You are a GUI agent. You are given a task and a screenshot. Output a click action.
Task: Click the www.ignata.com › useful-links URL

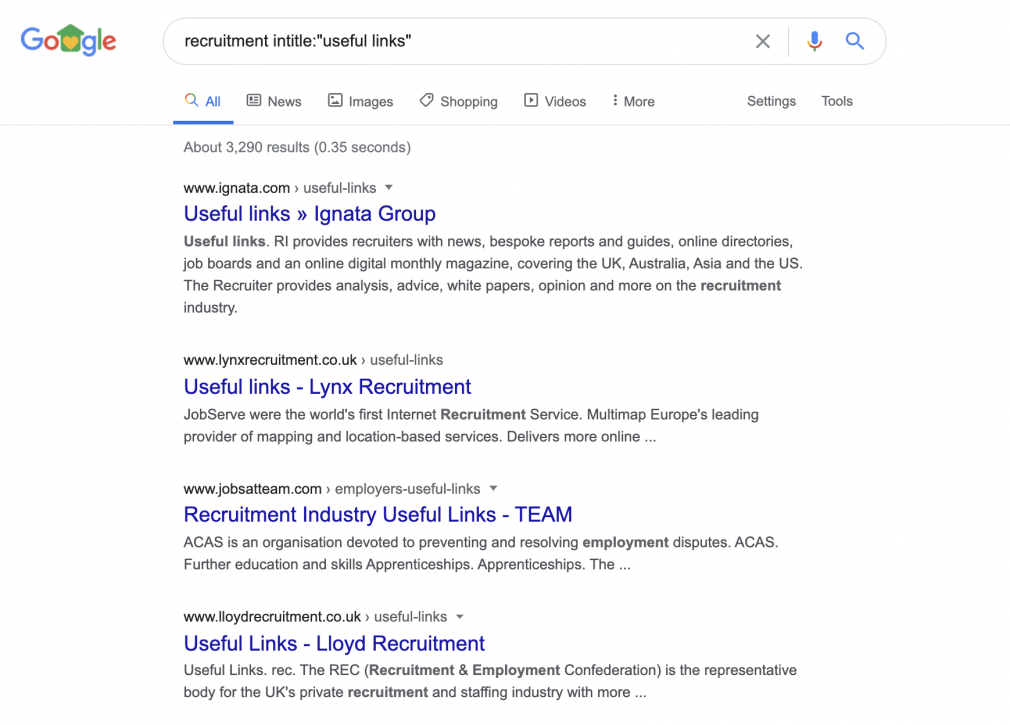point(280,188)
